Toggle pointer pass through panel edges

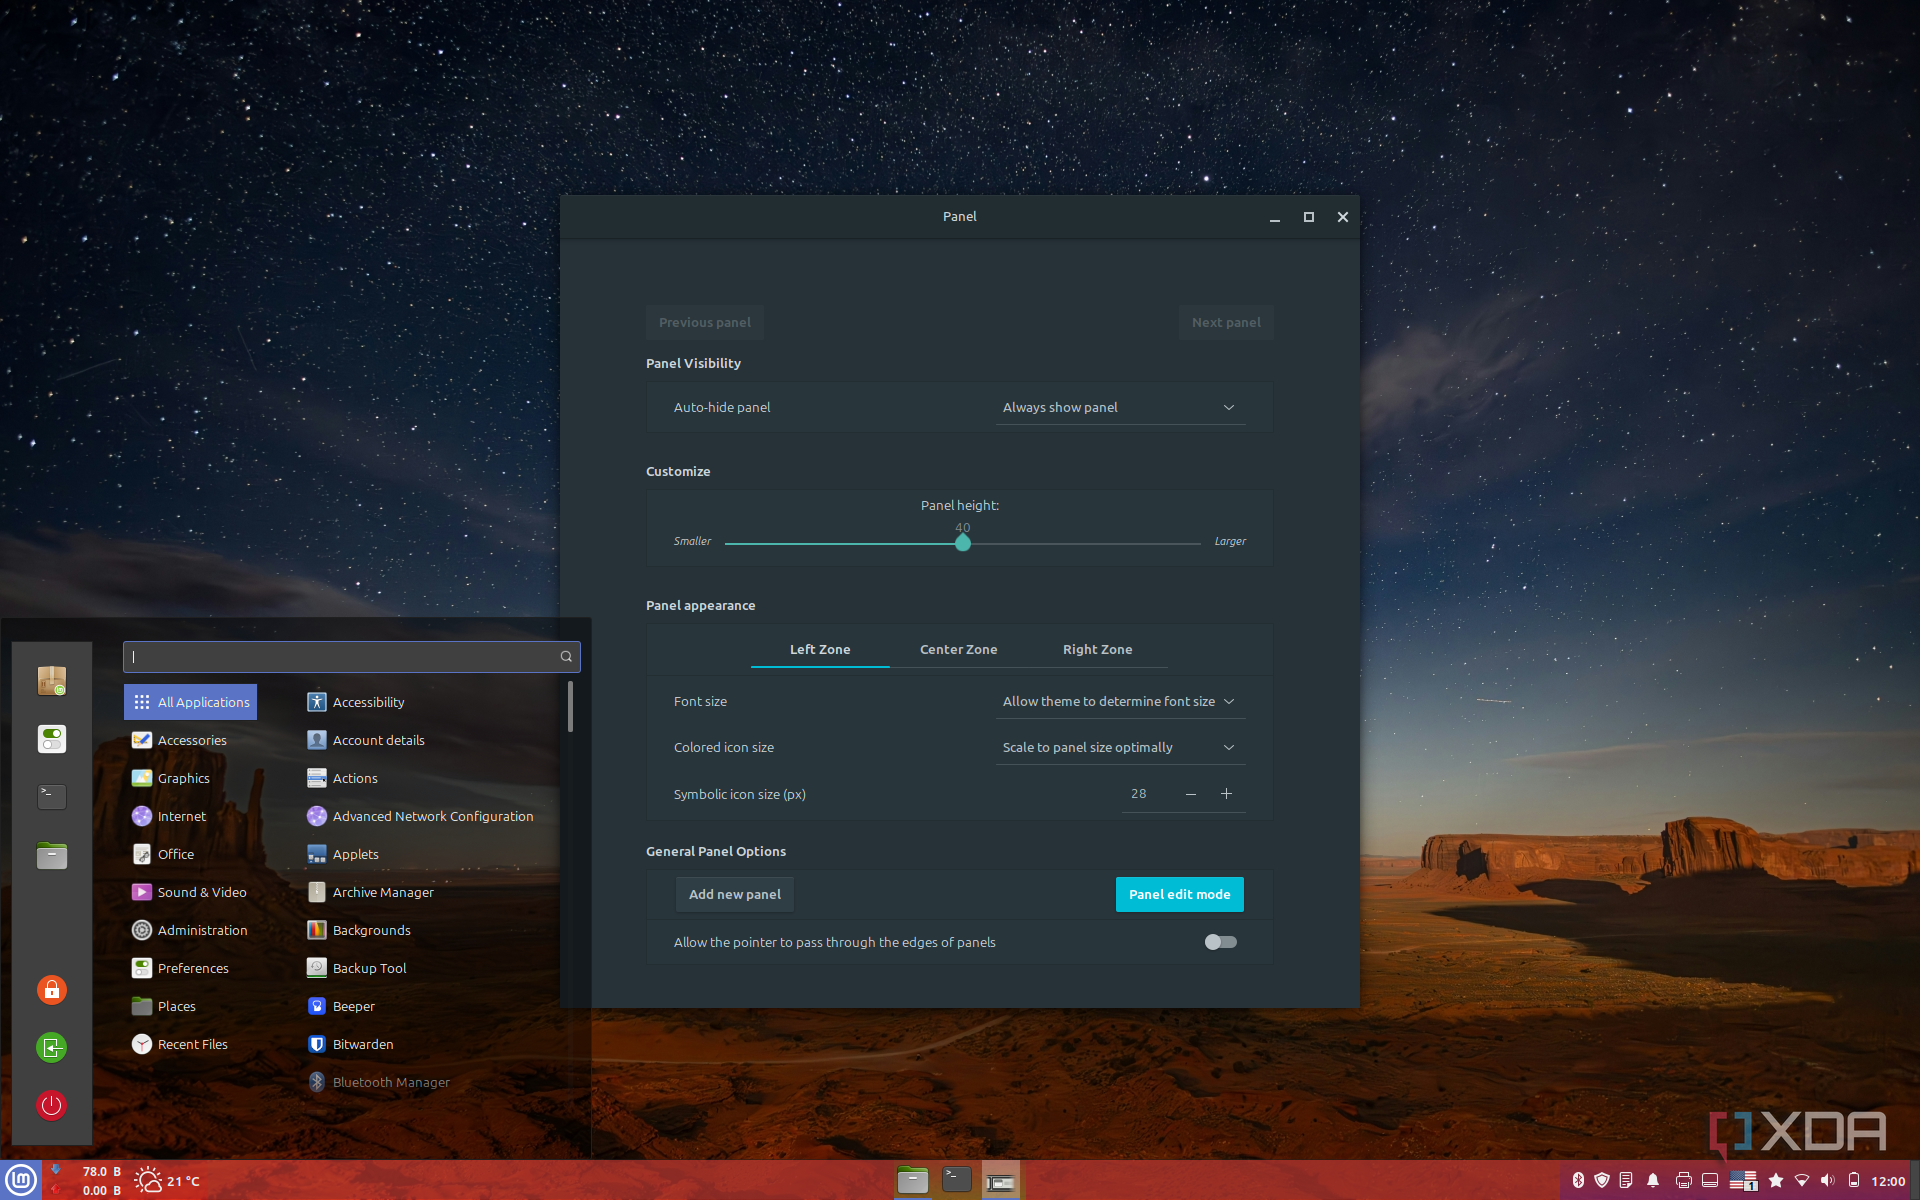pos(1220,942)
